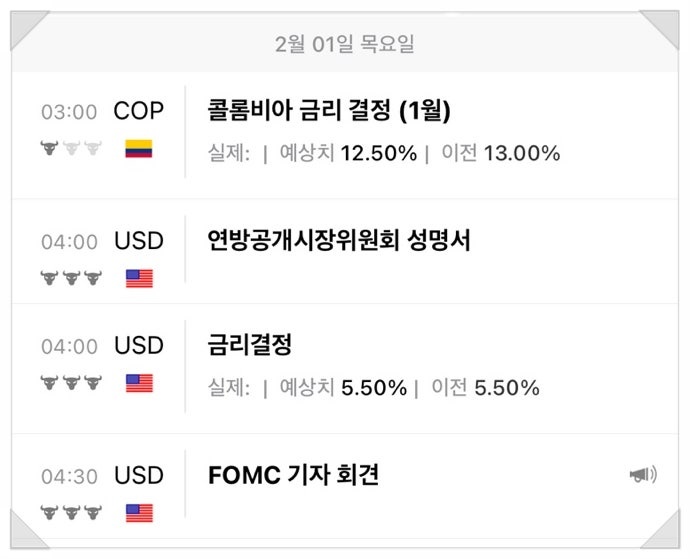
Task: Click the 03:00 time entry
Action: tap(69, 112)
